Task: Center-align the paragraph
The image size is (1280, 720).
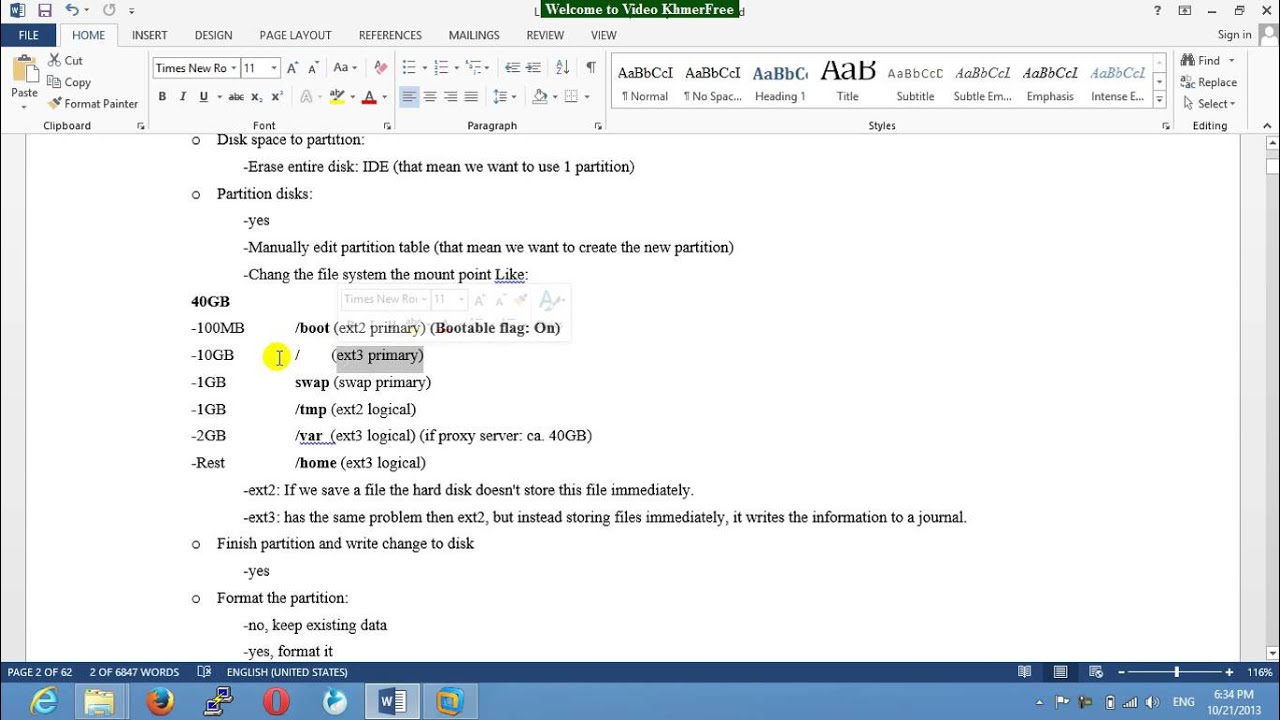Action: (430, 97)
